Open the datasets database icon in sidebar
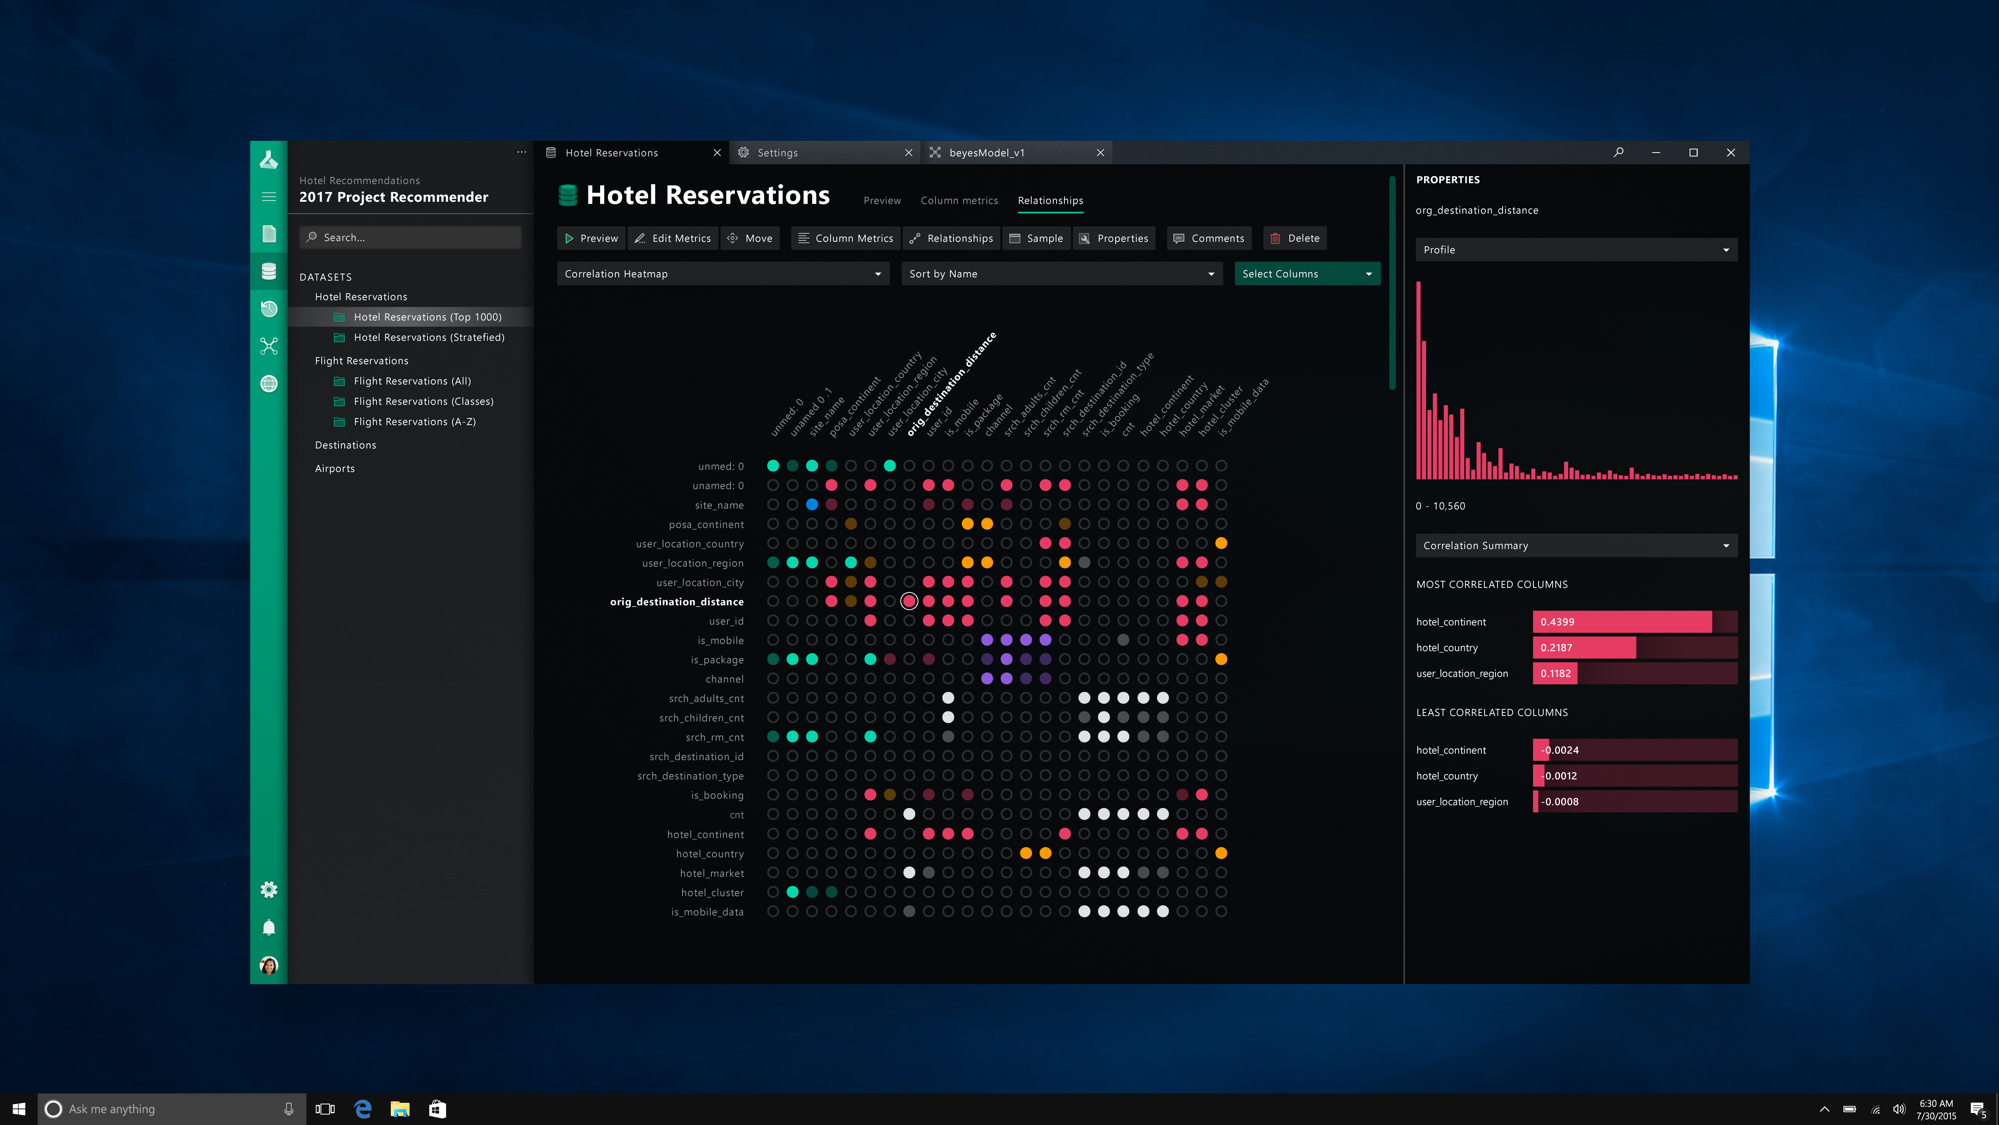The width and height of the screenshot is (1999, 1125). 269,271
